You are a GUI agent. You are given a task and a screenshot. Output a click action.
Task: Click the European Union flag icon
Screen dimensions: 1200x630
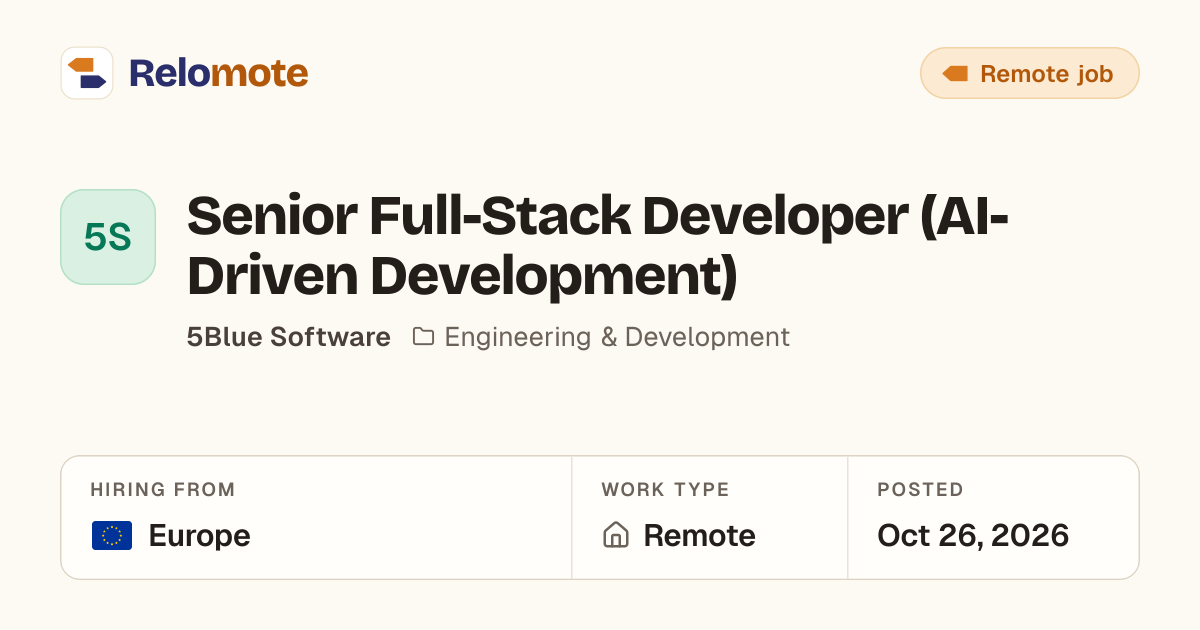click(112, 536)
